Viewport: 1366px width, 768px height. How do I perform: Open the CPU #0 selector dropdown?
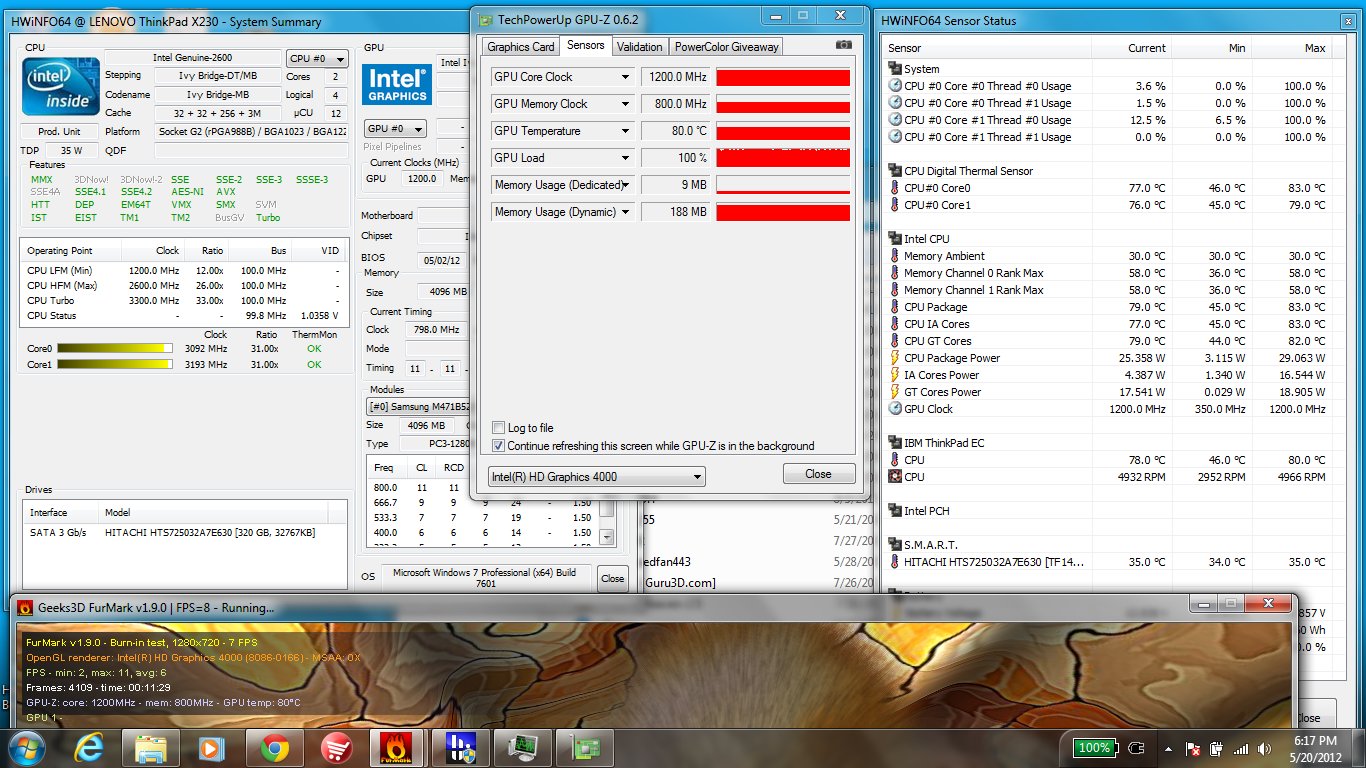(318, 59)
